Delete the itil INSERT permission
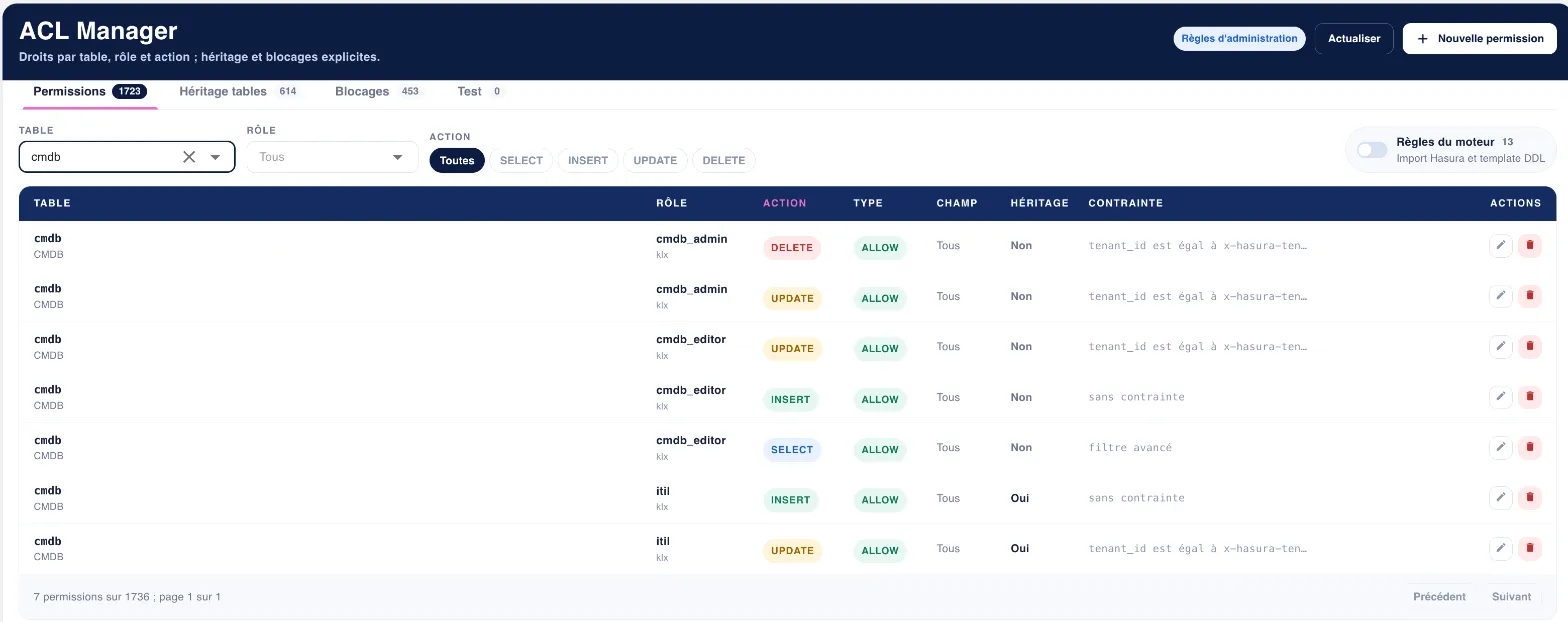1568x622 pixels. [1529, 498]
